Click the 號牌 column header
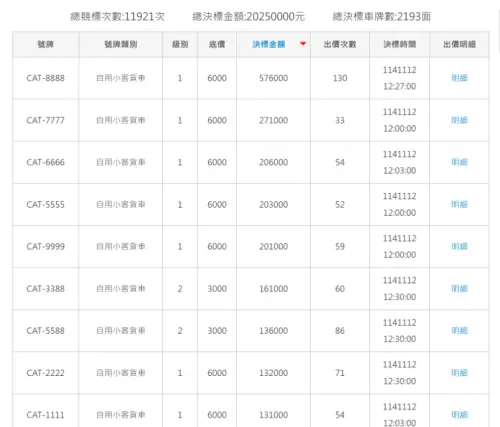 coord(46,44)
